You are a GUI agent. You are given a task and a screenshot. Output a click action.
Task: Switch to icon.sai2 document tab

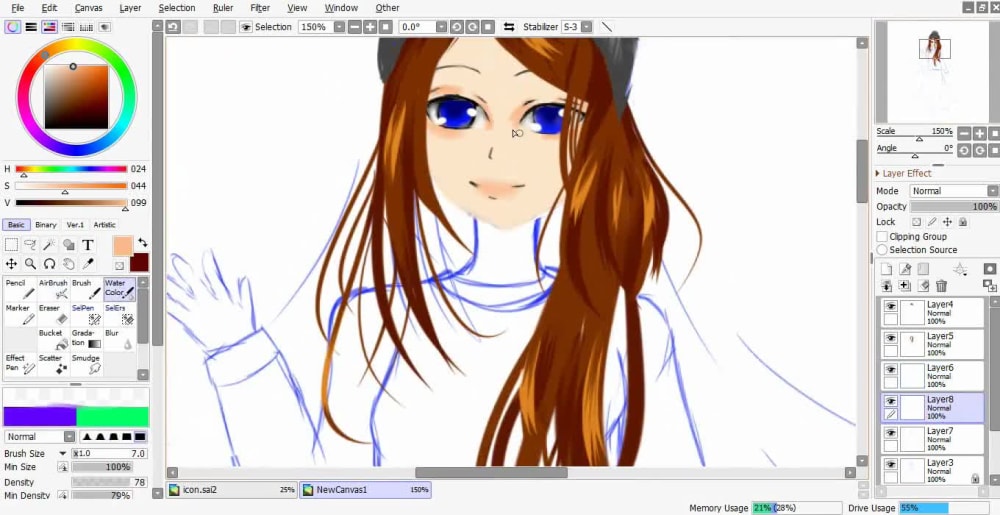coord(232,490)
